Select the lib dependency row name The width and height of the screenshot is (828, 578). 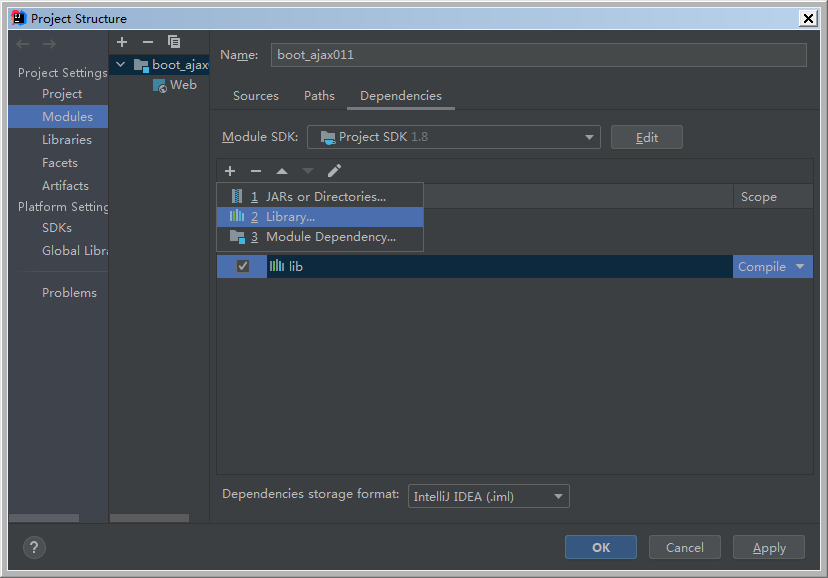296,267
